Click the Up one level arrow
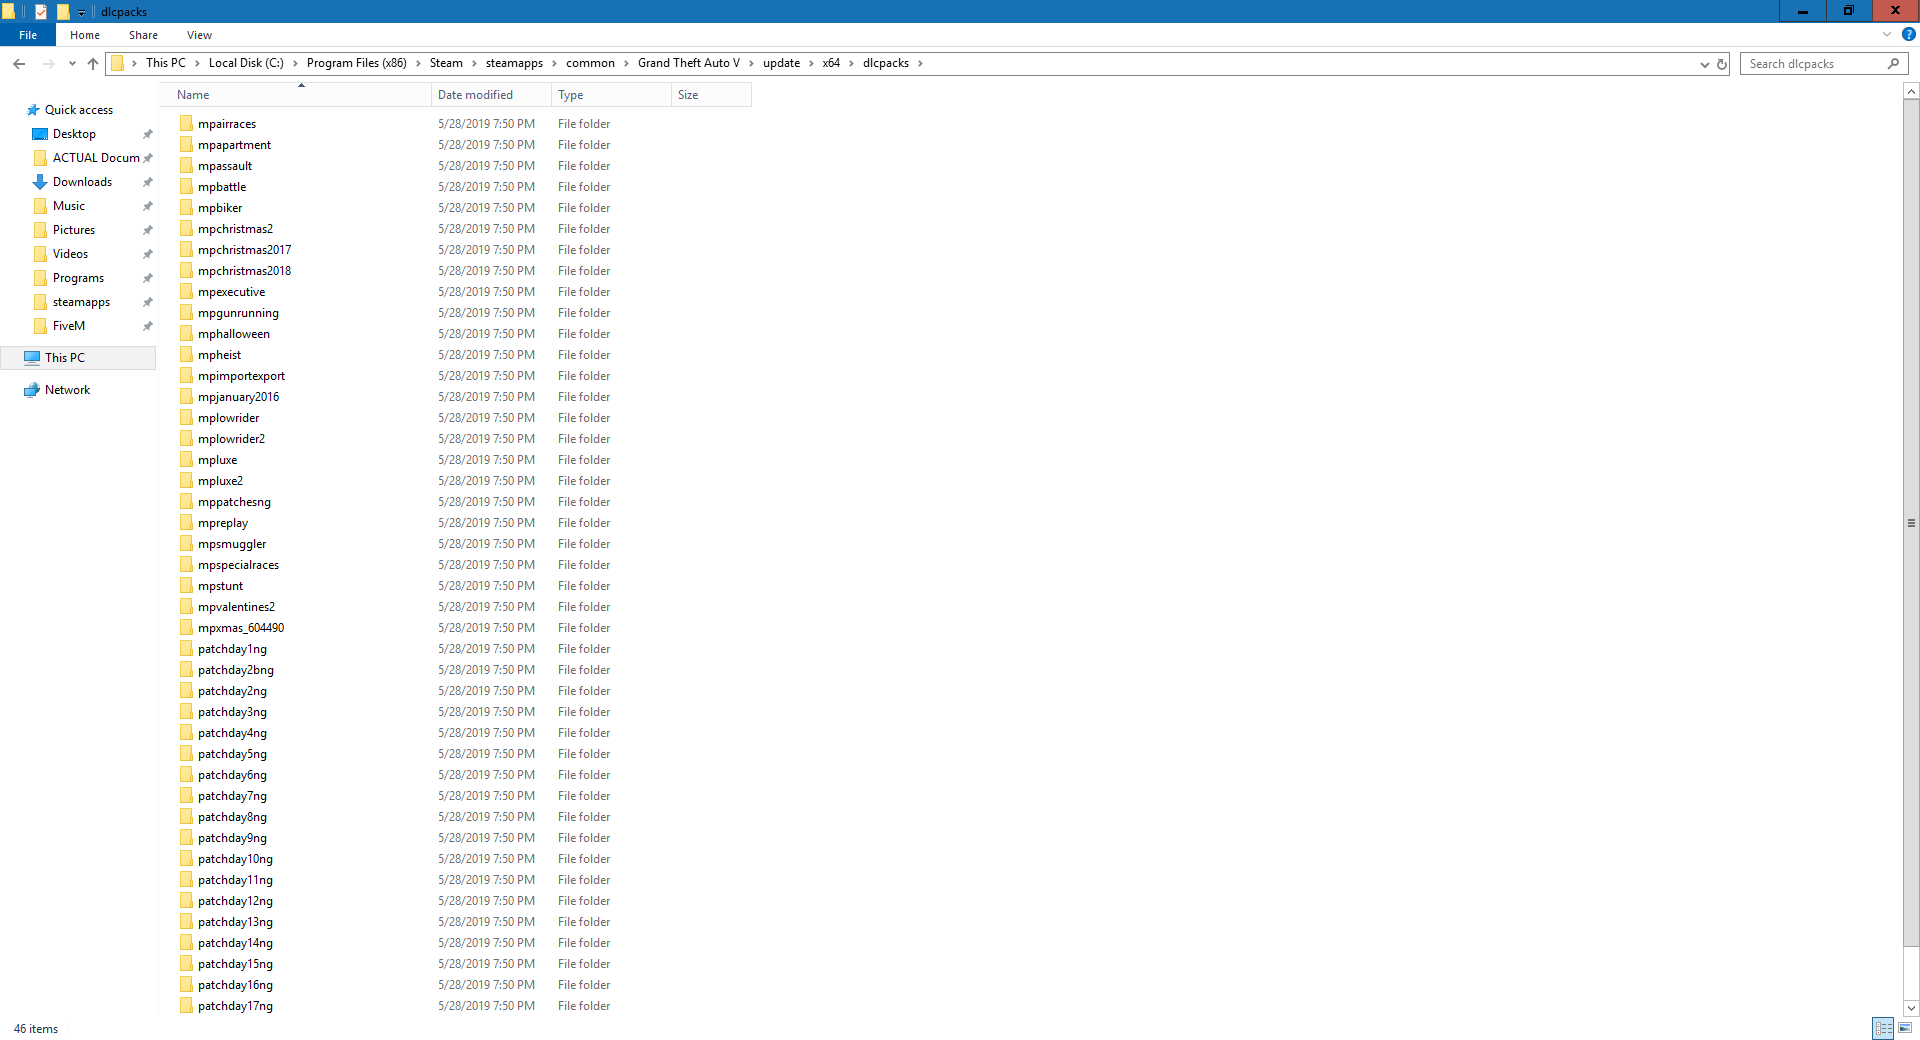This screenshot has height=1040, width=1920. pos(93,64)
